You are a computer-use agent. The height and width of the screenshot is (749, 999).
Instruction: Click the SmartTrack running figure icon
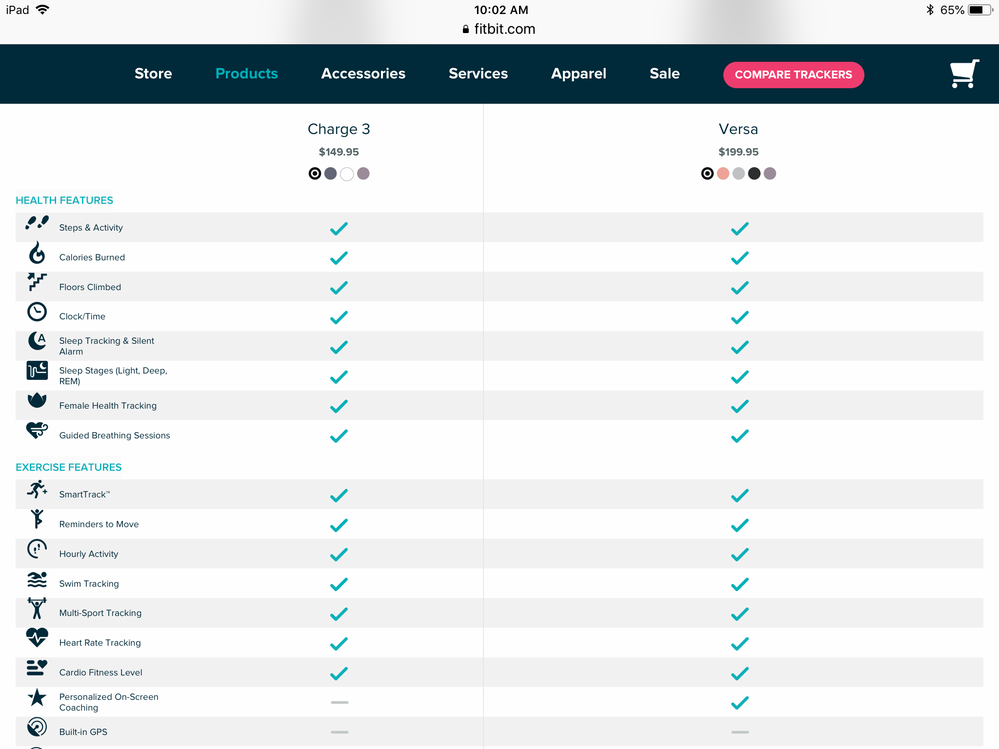click(37, 489)
